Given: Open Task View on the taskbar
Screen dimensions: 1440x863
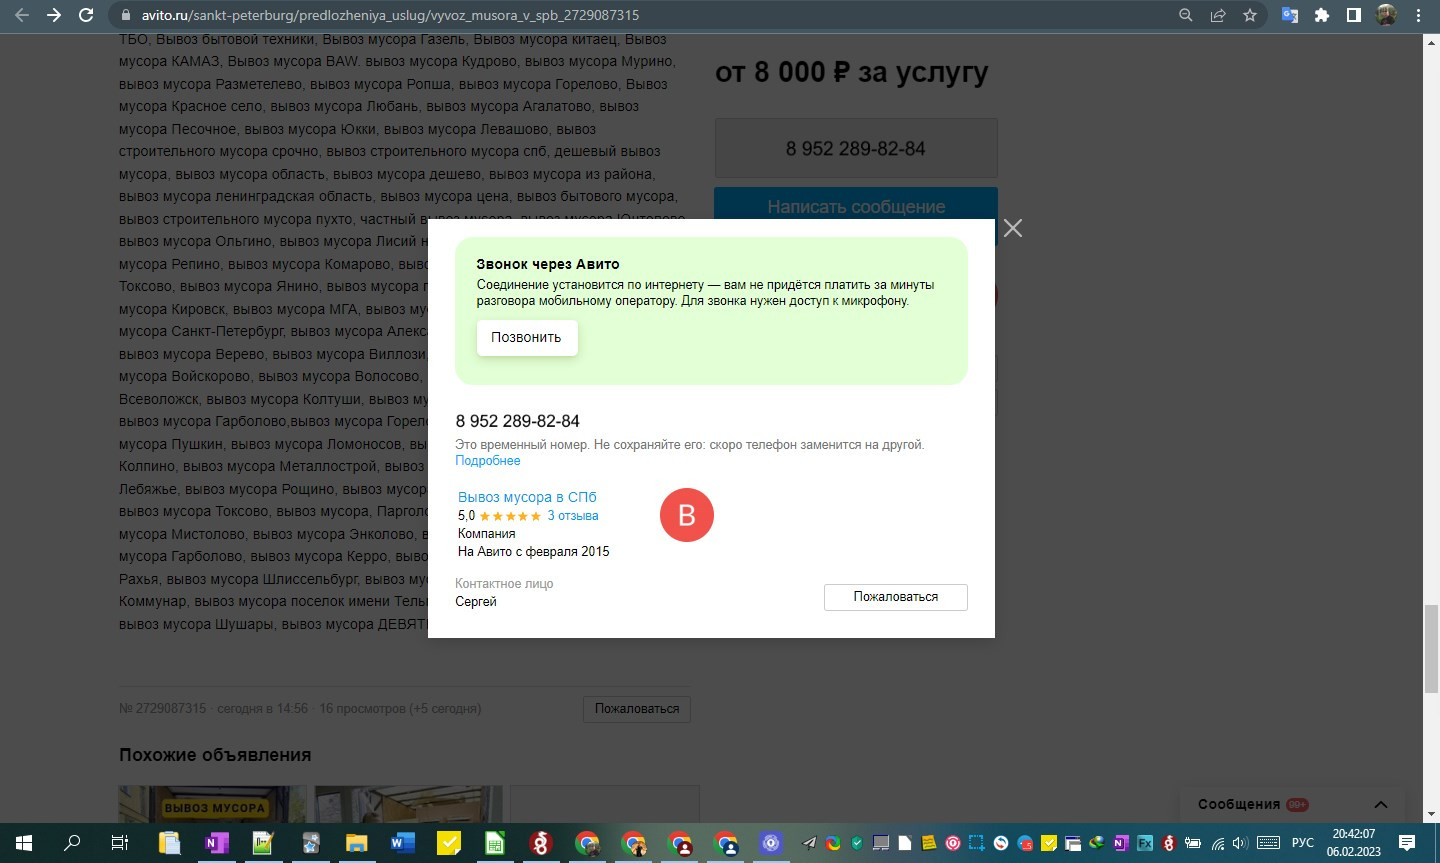Looking at the screenshot, I should (120, 843).
